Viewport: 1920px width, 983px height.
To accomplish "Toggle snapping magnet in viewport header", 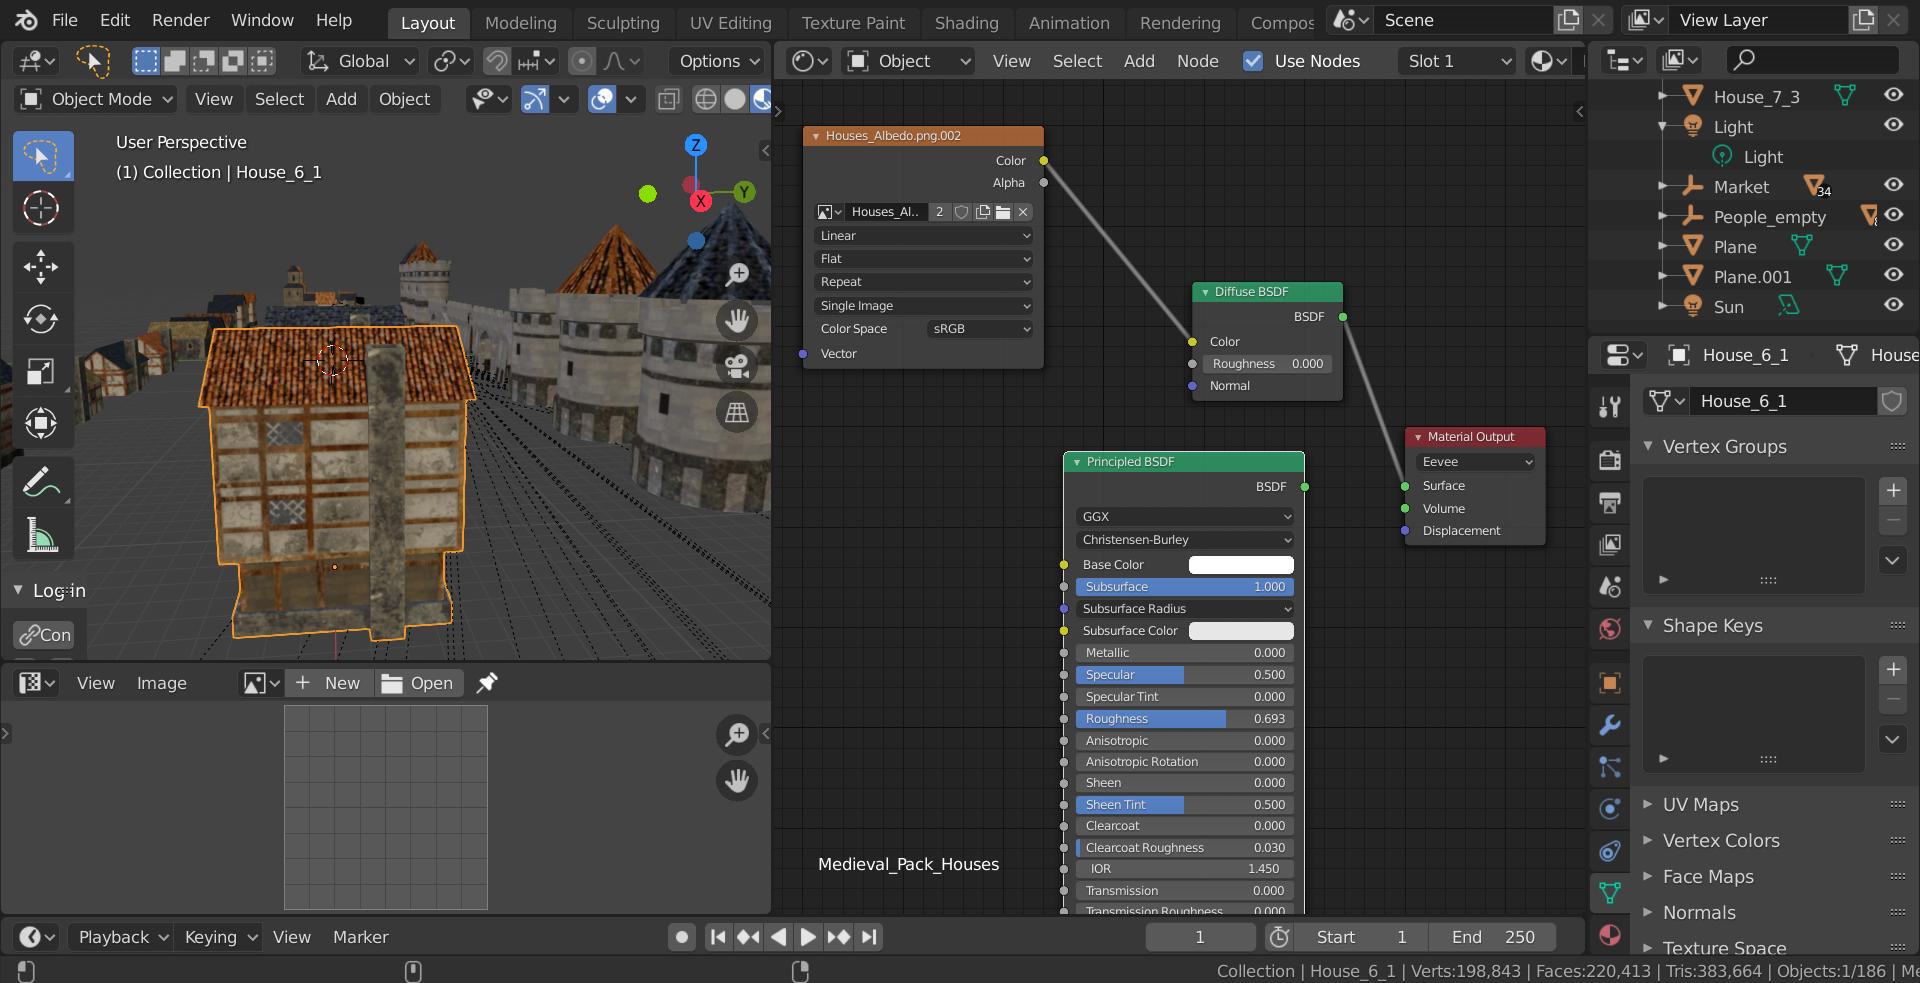I will (x=497, y=62).
